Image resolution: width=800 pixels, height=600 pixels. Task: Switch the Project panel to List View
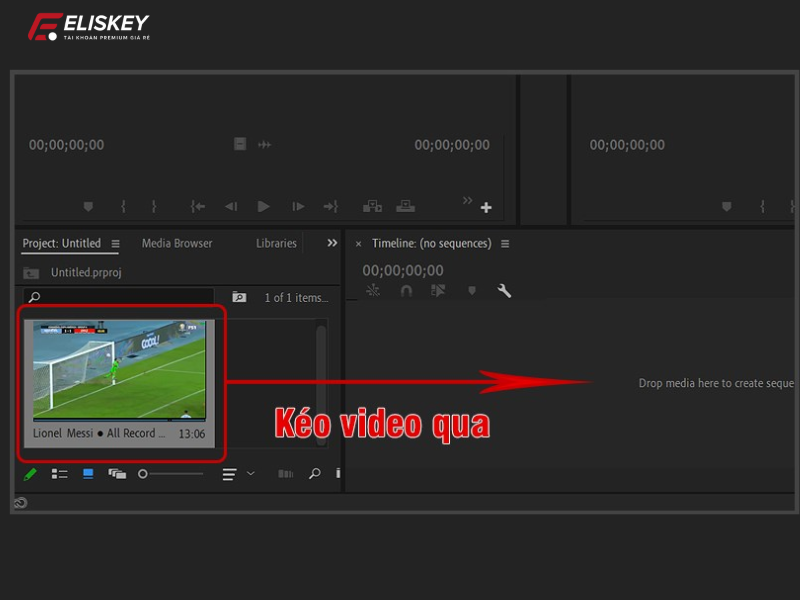58,473
